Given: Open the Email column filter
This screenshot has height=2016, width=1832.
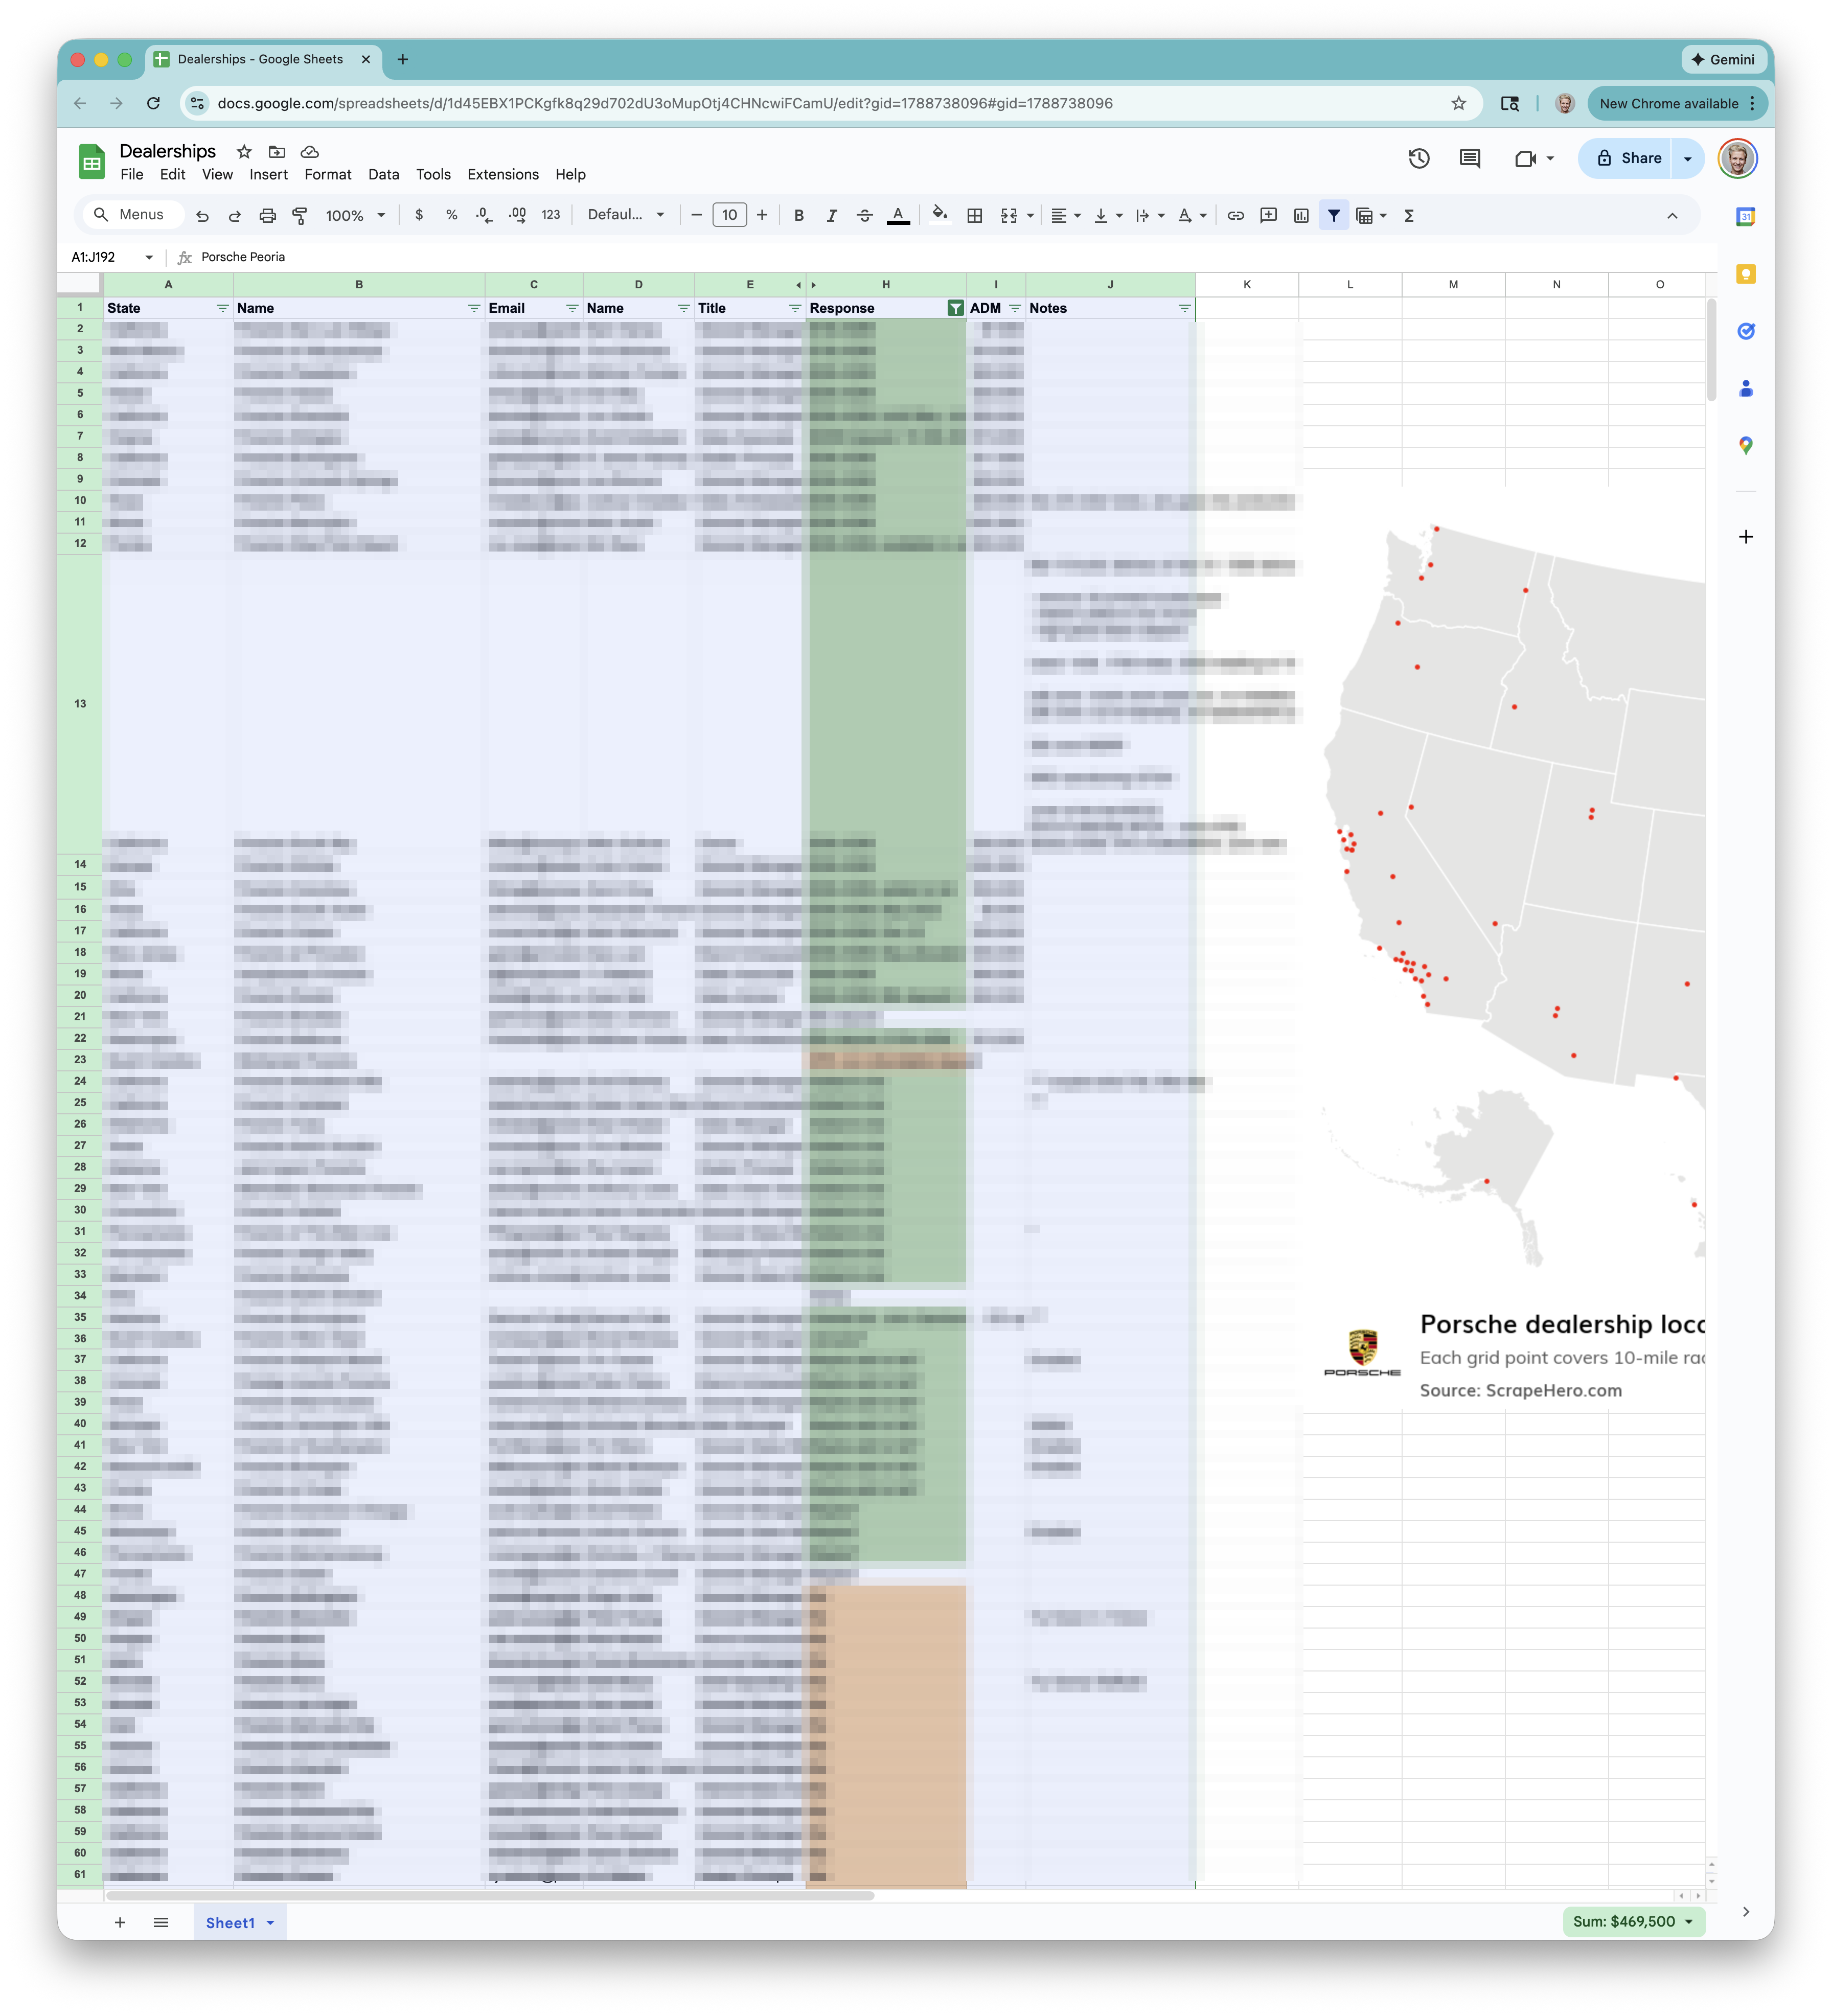Looking at the screenshot, I should pyautogui.click(x=572, y=308).
